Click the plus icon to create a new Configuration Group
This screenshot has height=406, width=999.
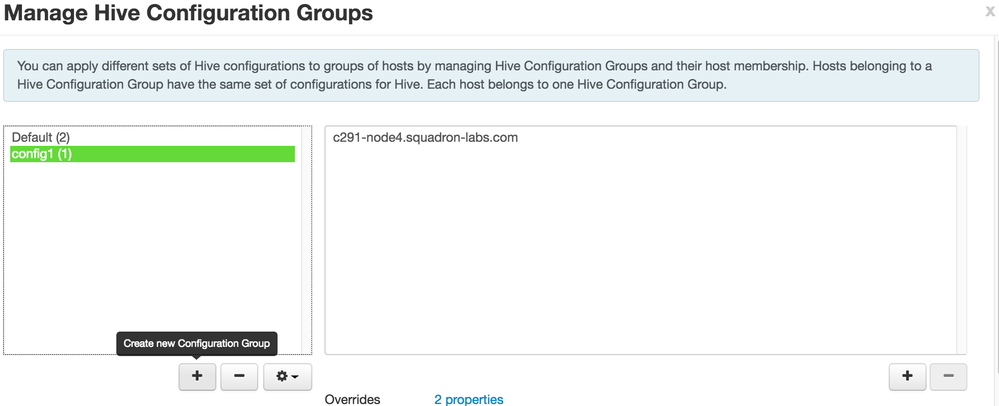pyautogui.click(x=197, y=376)
